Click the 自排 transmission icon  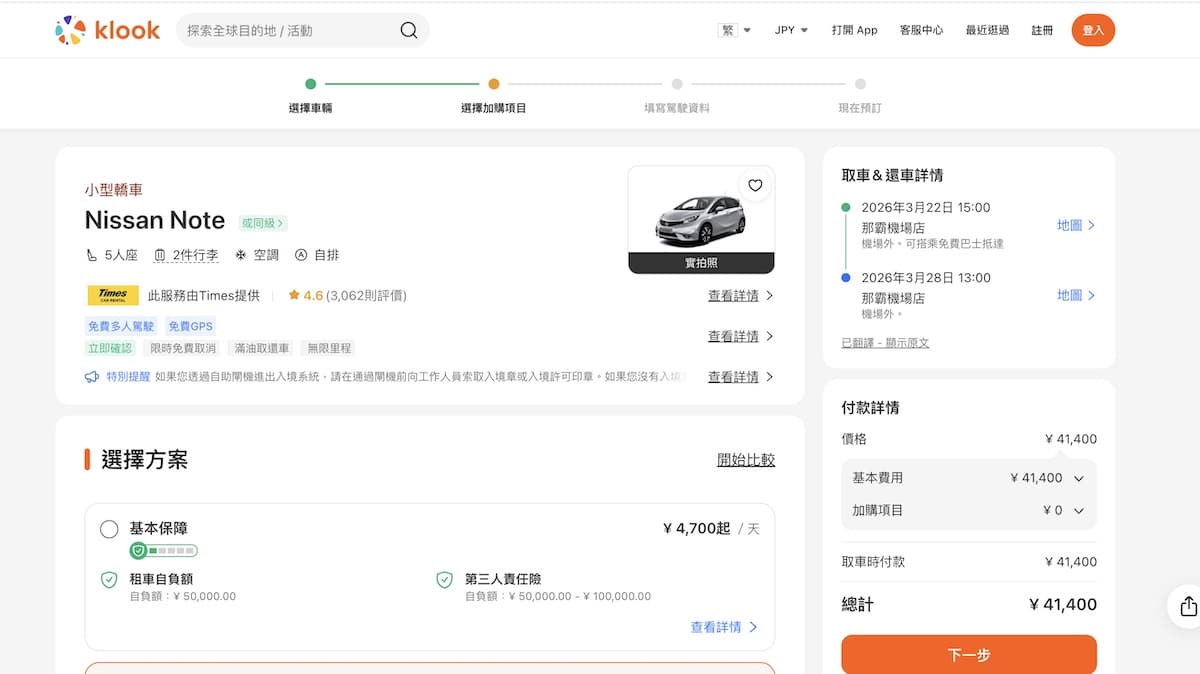301,255
